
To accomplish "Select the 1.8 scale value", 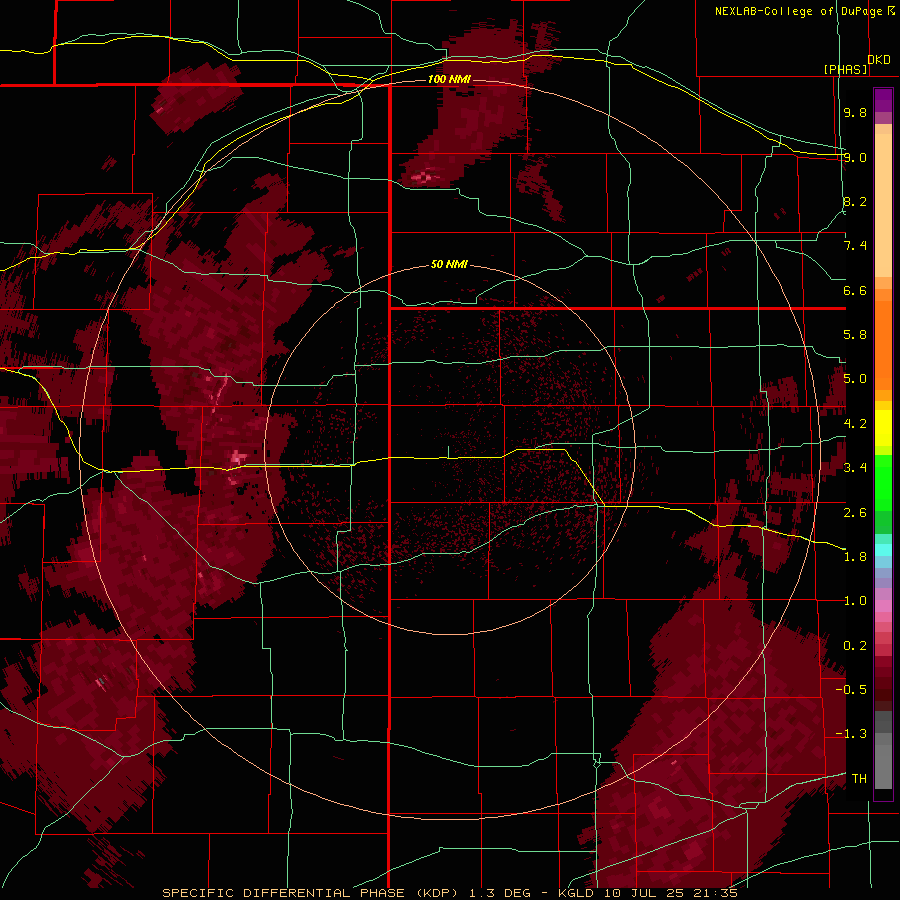I will pyautogui.click(x=855, y=557).
